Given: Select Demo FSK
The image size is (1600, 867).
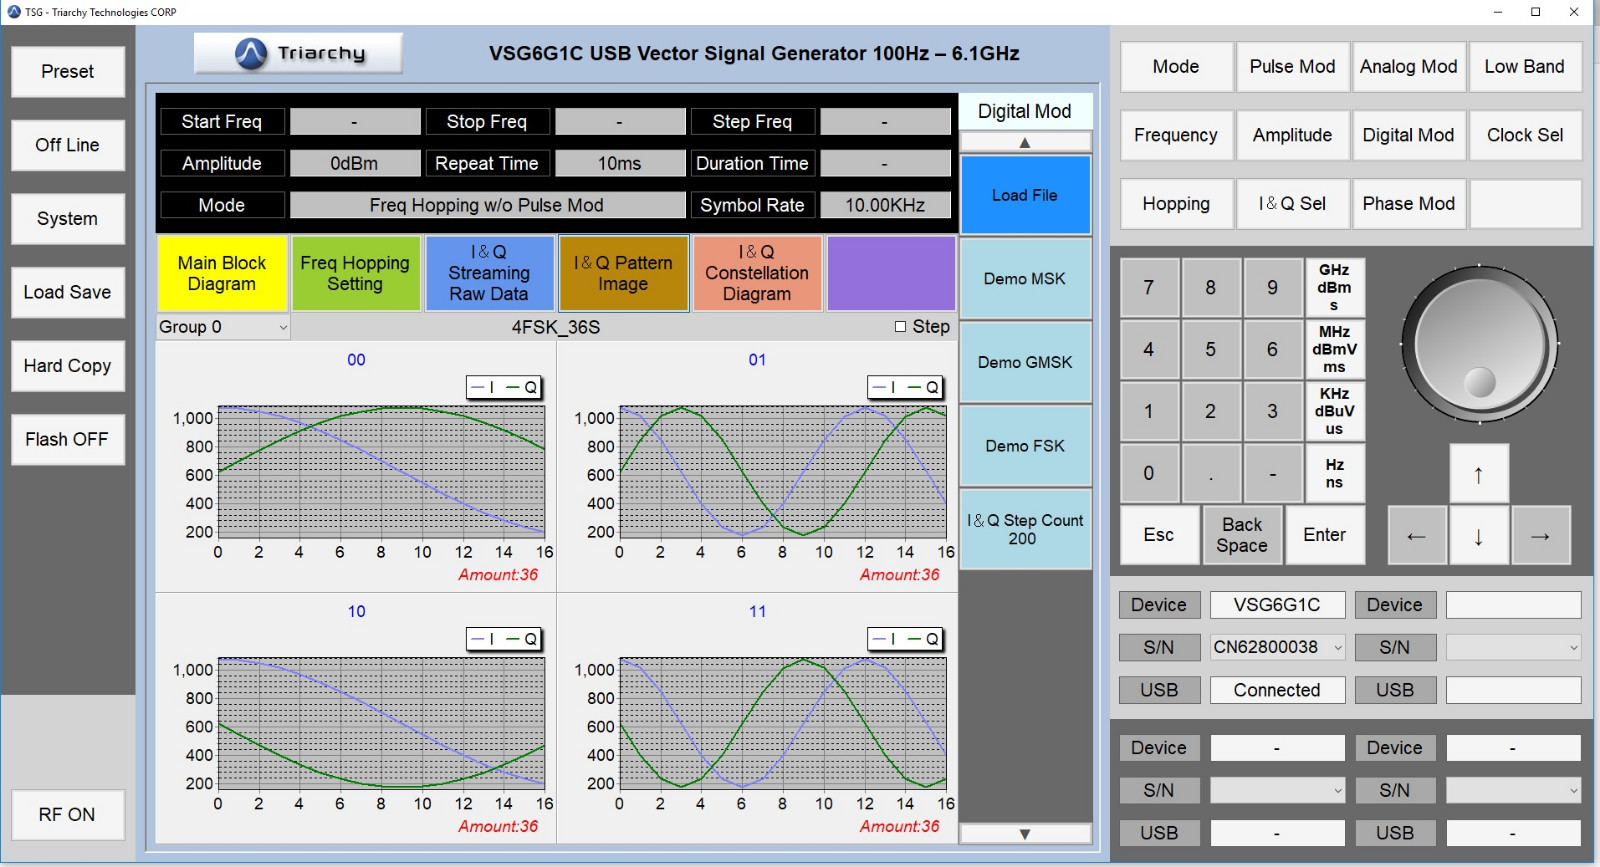Looking at the screenshot, I should tap(1025, 446).
